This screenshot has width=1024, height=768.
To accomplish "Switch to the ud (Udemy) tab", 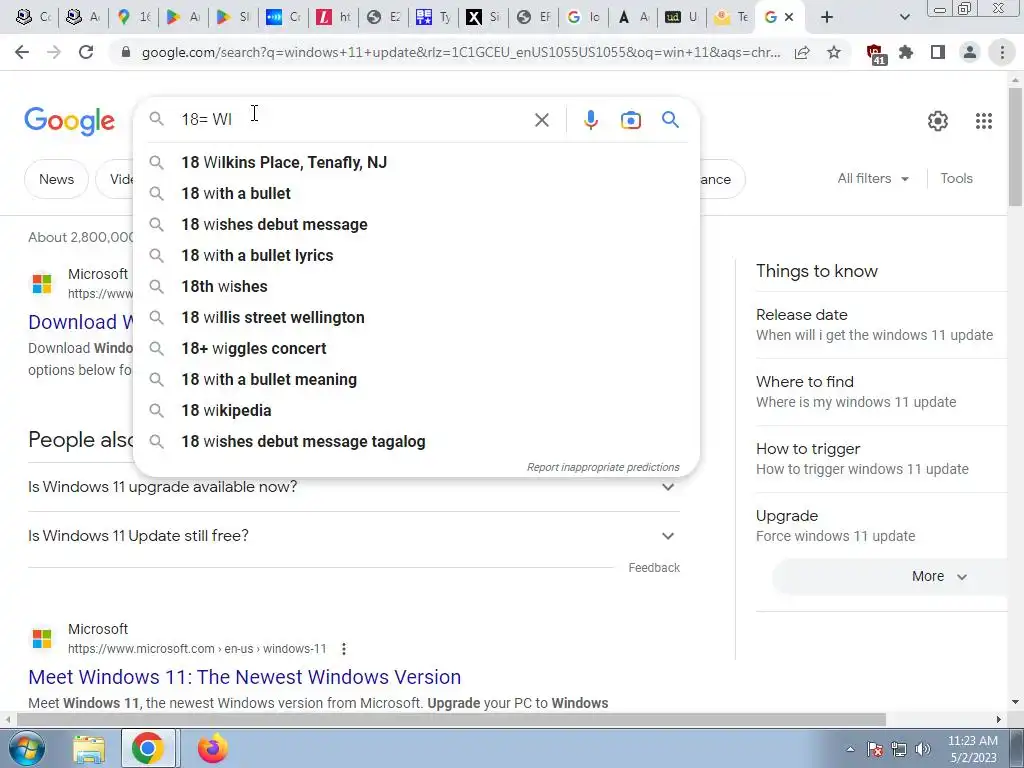I will pyautogui.click(x=682, y=17).
